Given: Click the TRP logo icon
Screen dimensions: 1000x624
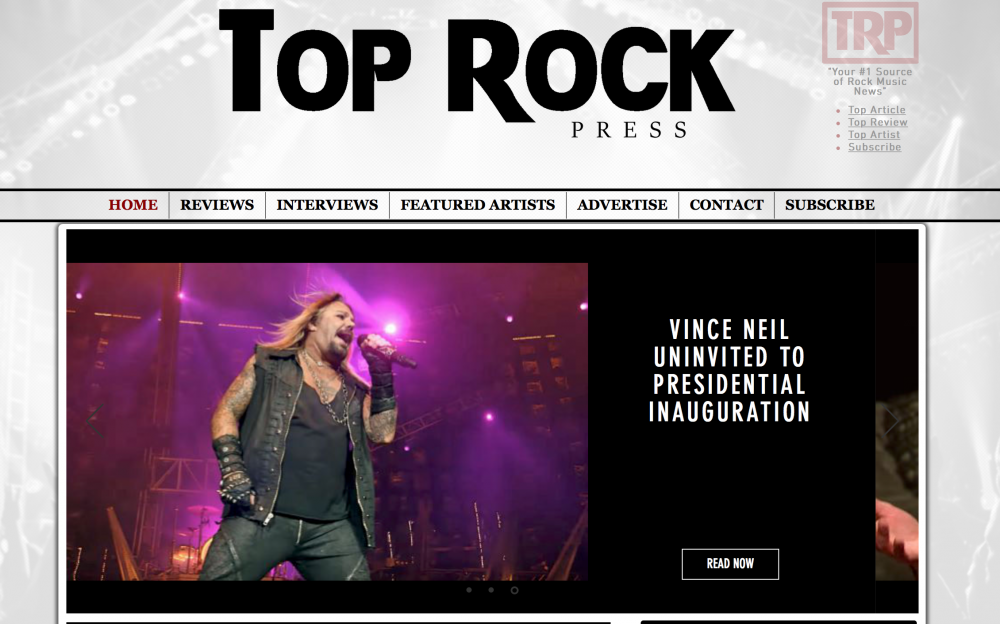Looking at the screenshot, I should coord(870,33).
